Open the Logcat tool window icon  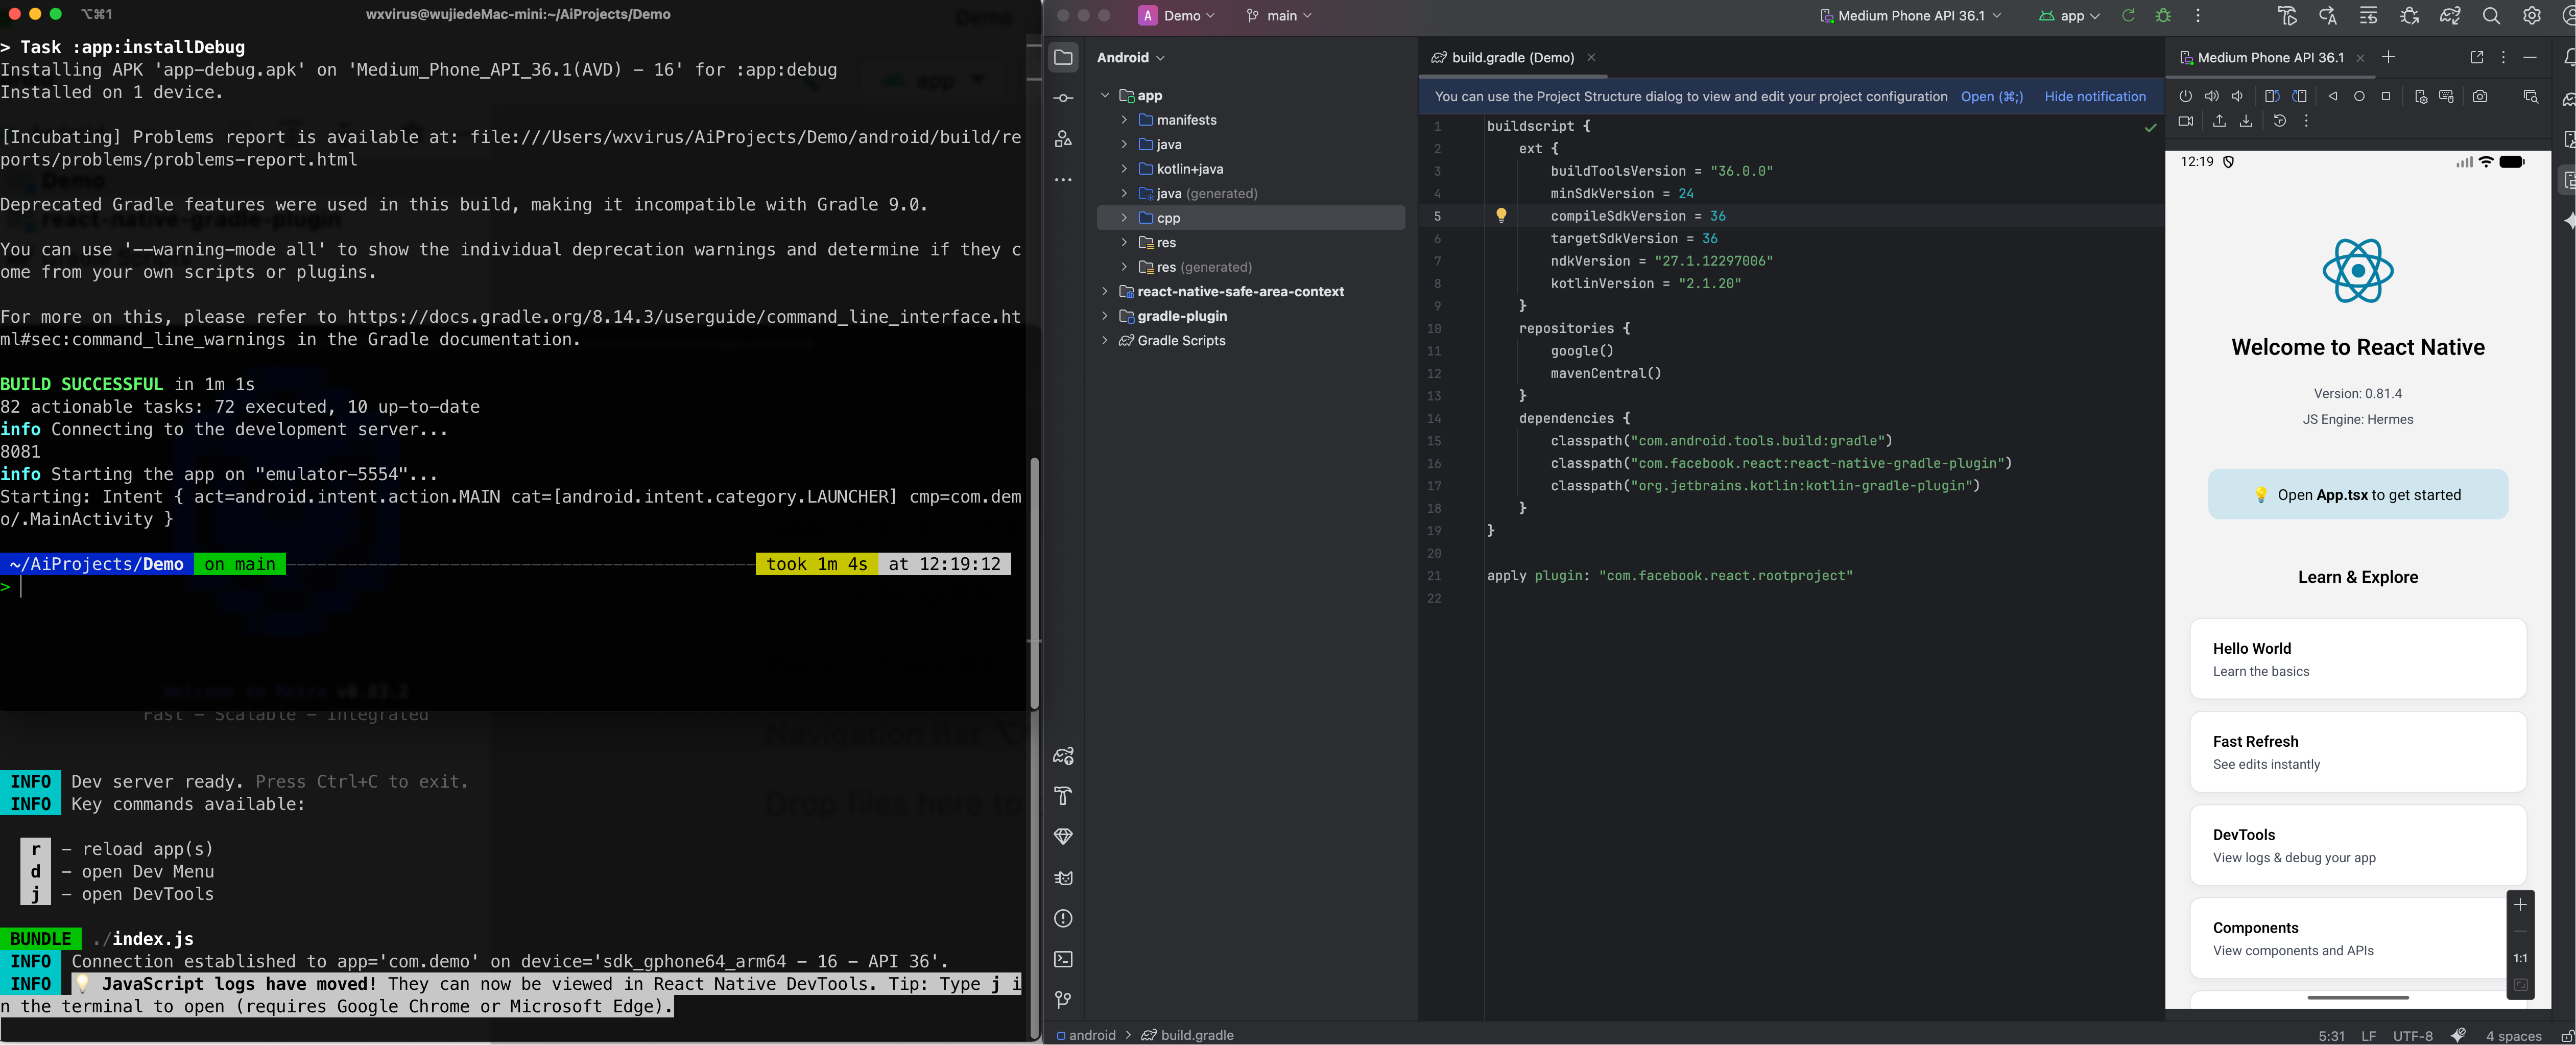1063,878
